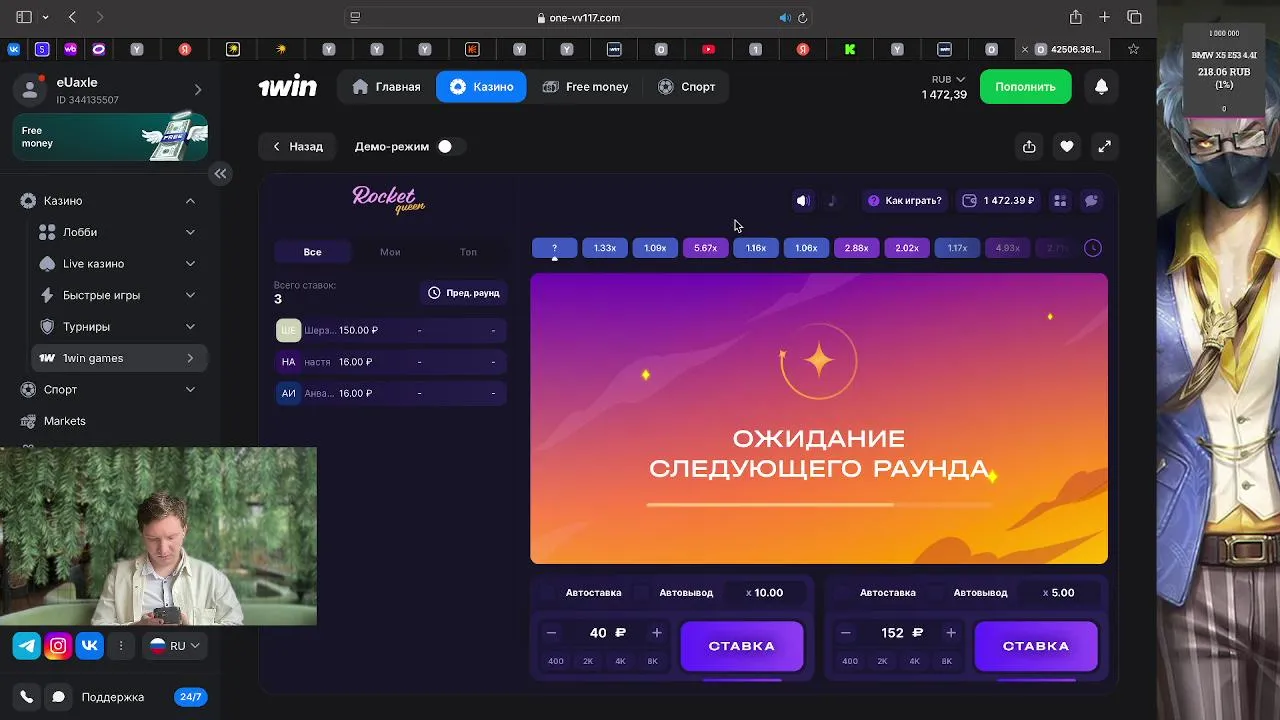This screenshot has height=720, width=1280.
Task: Click the Пополнить deposit button
Action: [1026, 87]
